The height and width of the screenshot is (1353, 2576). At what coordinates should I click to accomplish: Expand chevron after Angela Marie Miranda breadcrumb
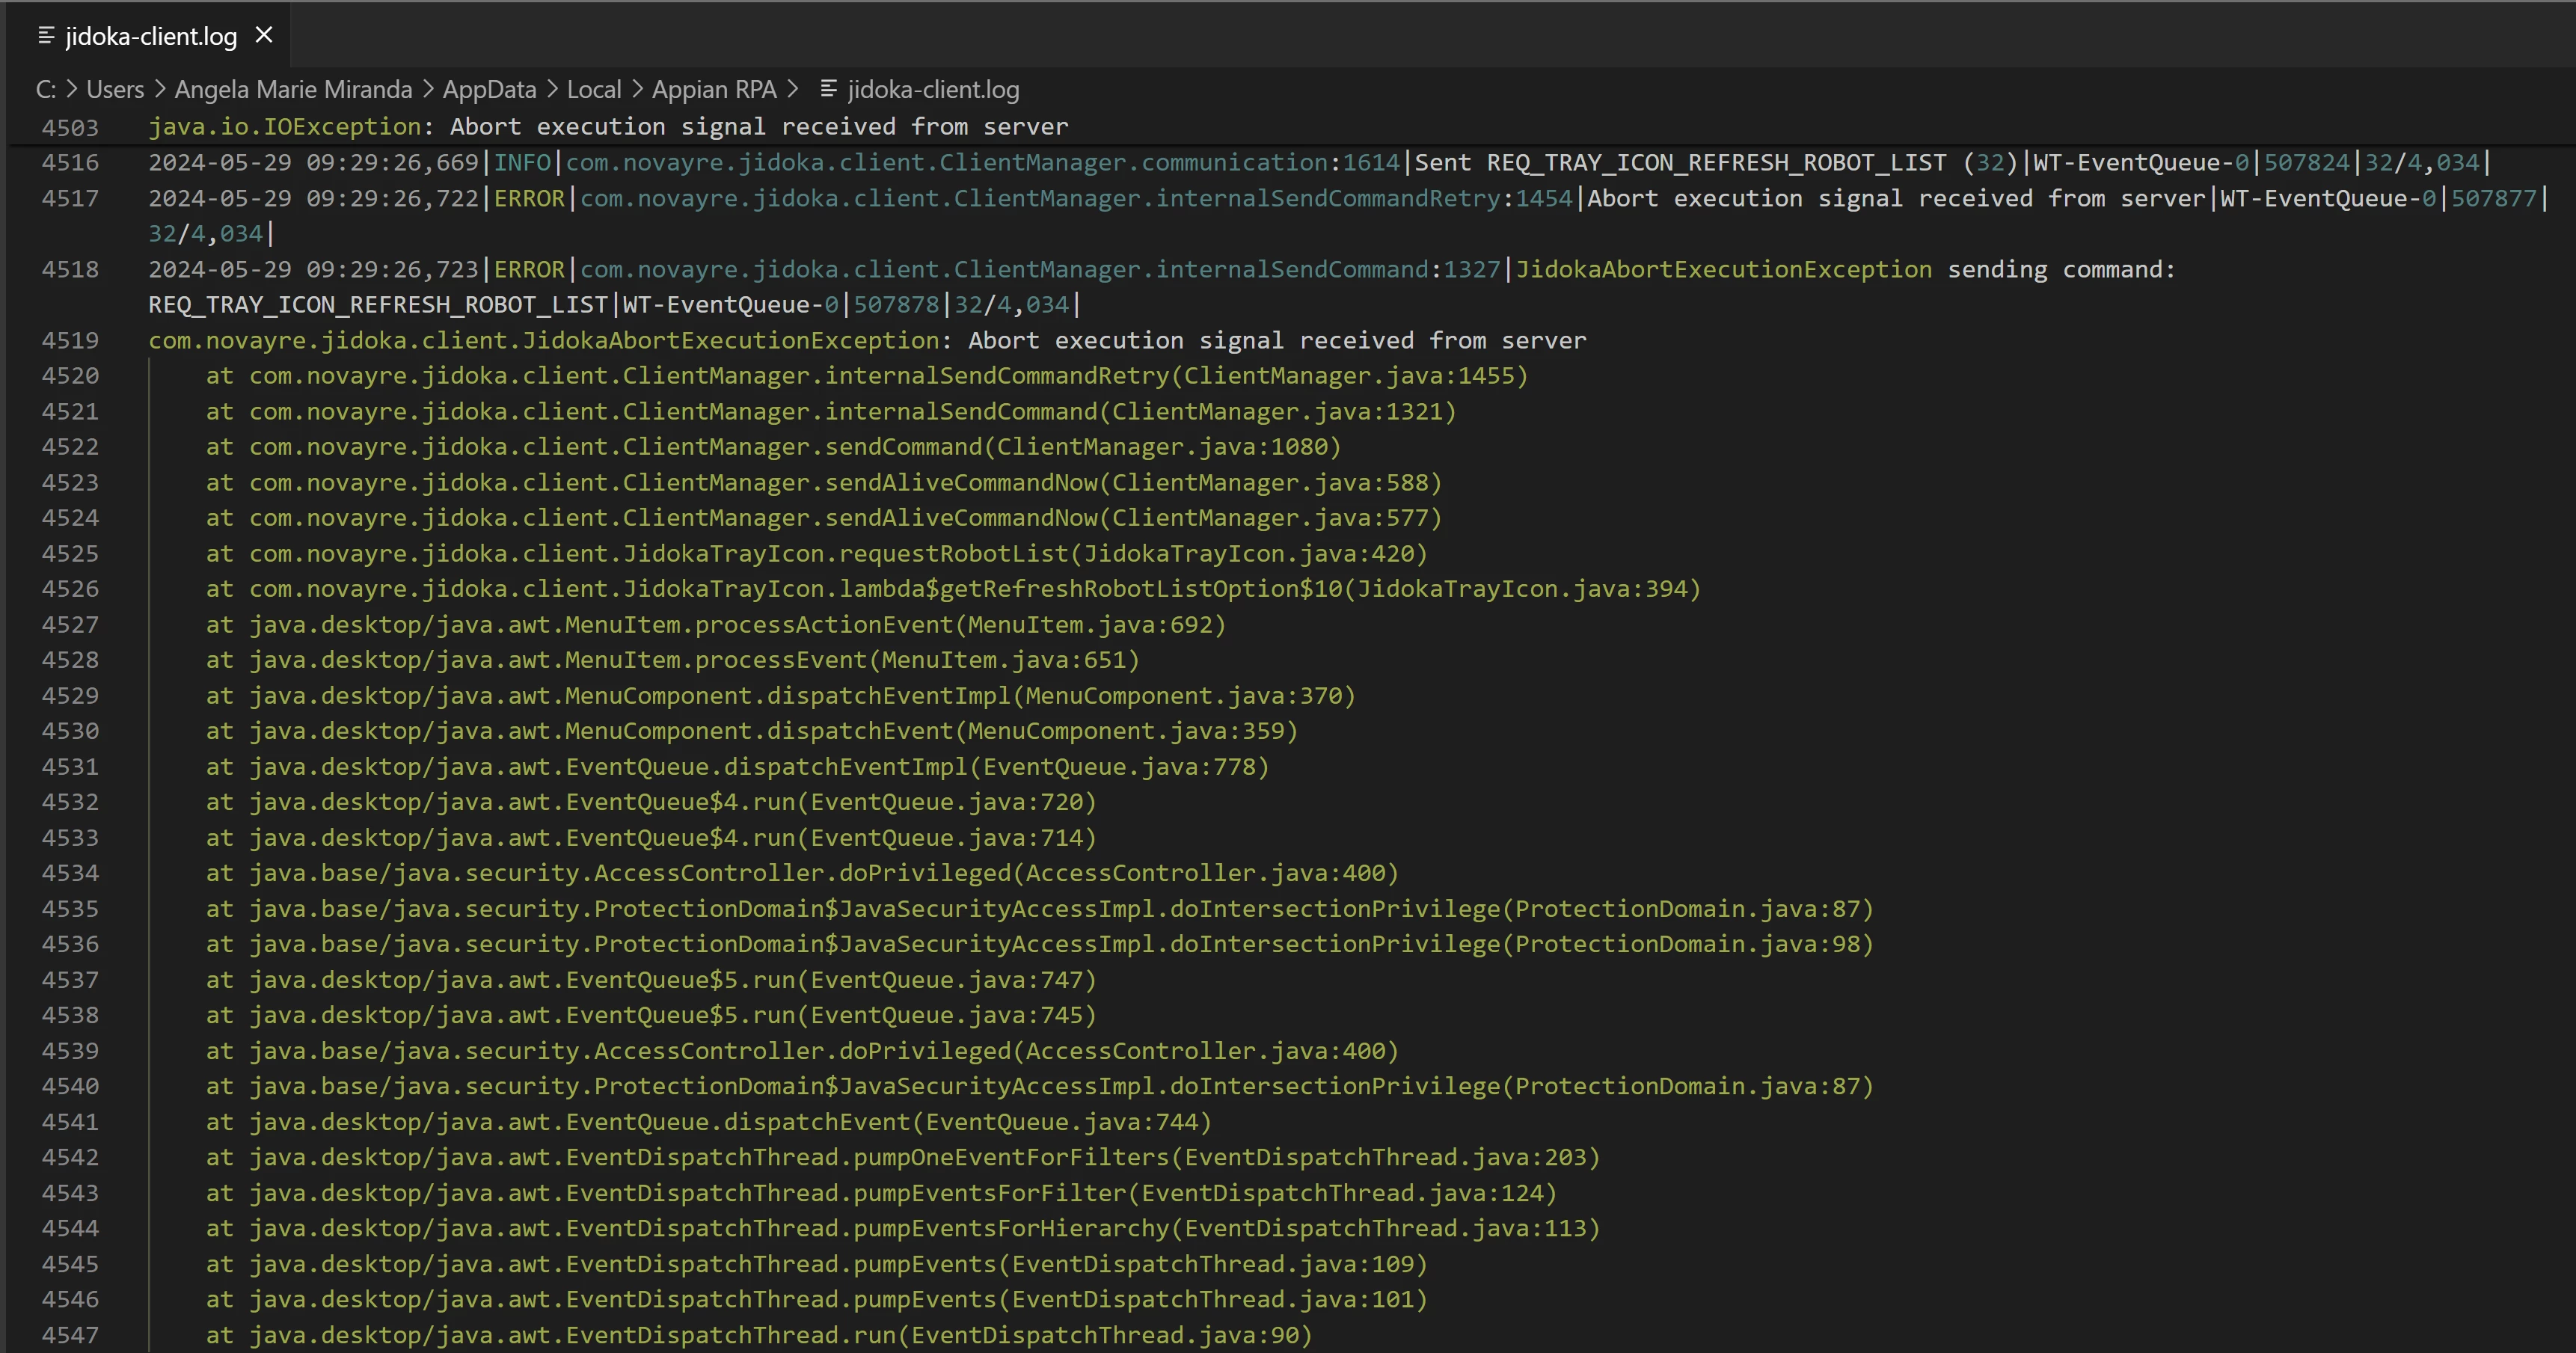coord(427,89)
